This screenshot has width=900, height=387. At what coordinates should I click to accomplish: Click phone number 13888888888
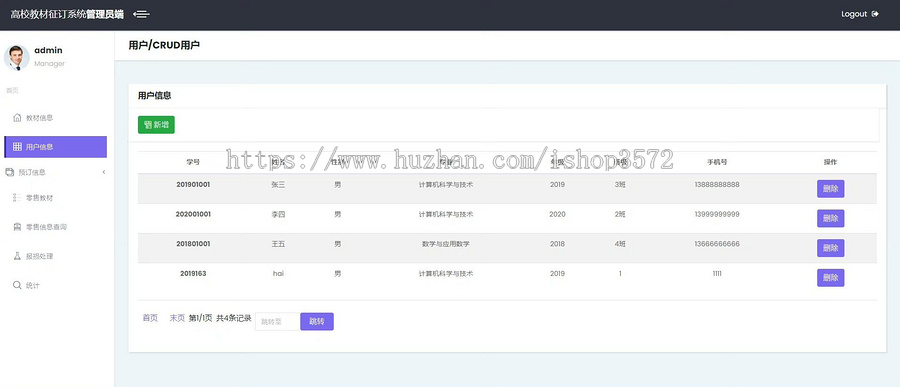click(x=717, y=185)
